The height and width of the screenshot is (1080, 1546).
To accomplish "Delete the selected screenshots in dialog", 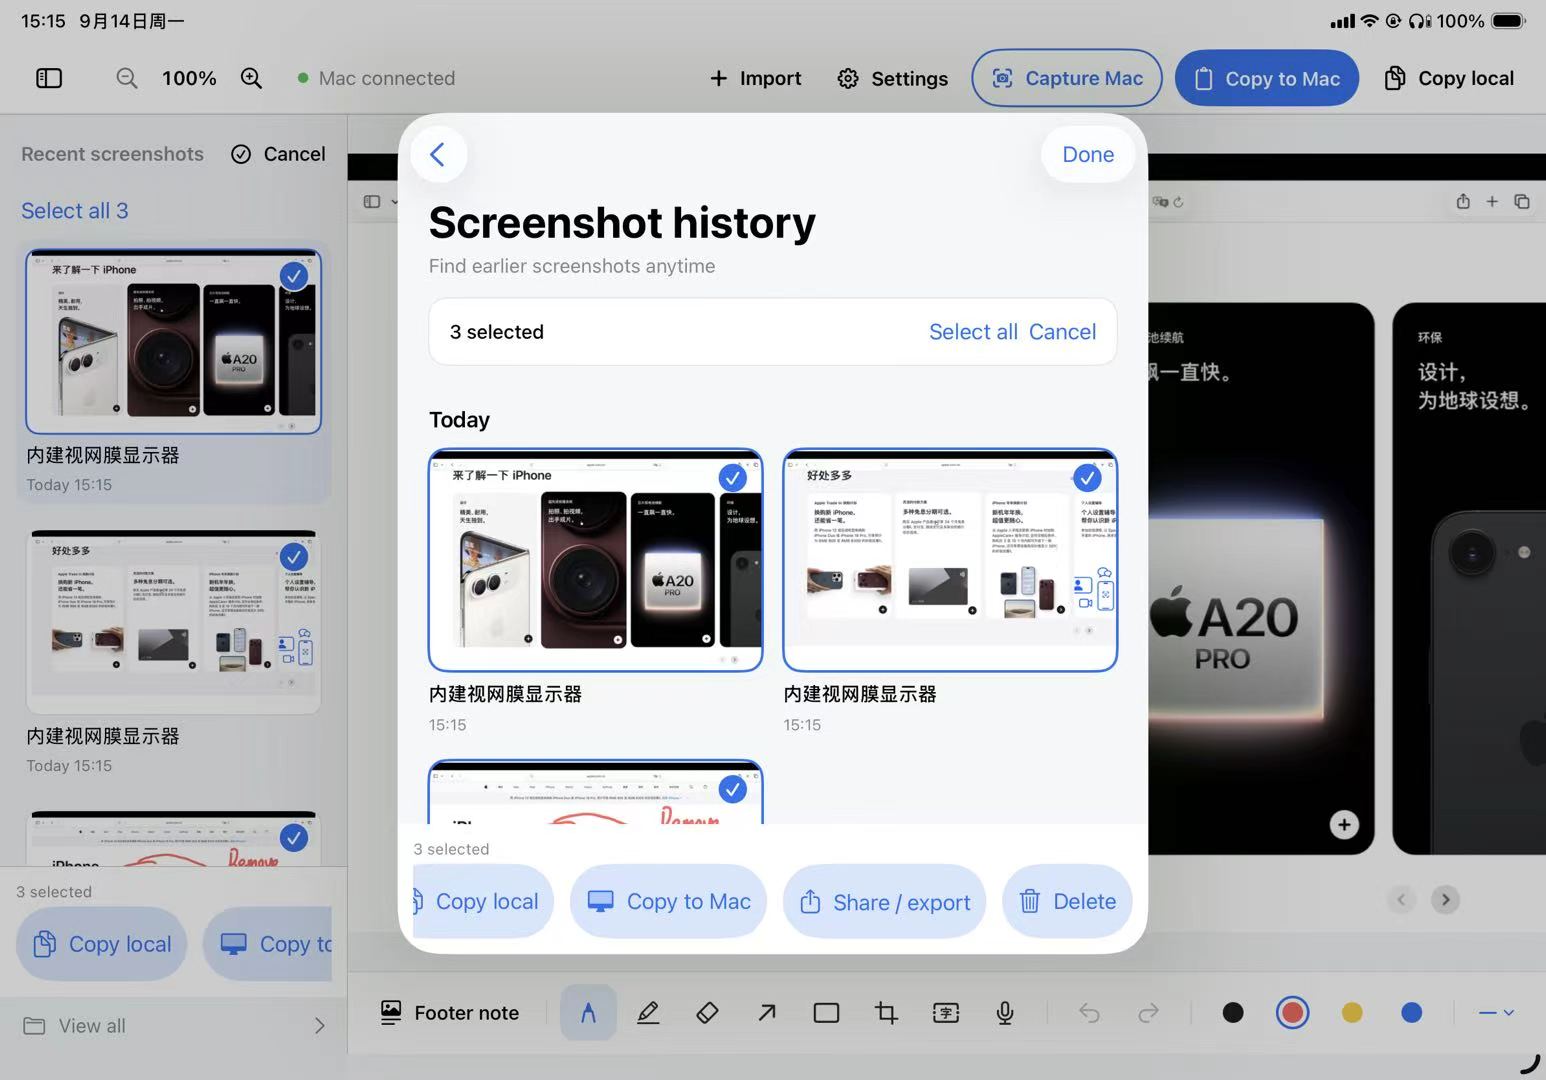I will click(x=1067, y=901).
